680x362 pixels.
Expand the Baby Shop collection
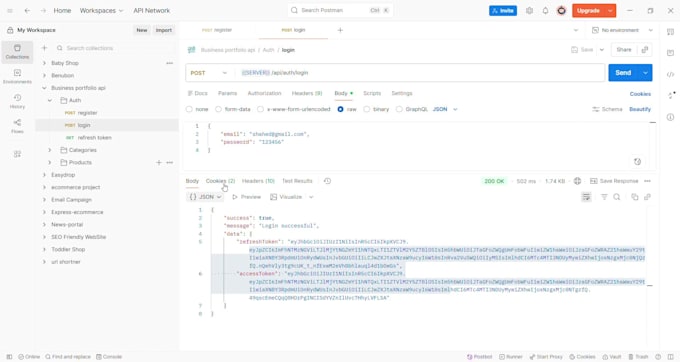[44, 63]
